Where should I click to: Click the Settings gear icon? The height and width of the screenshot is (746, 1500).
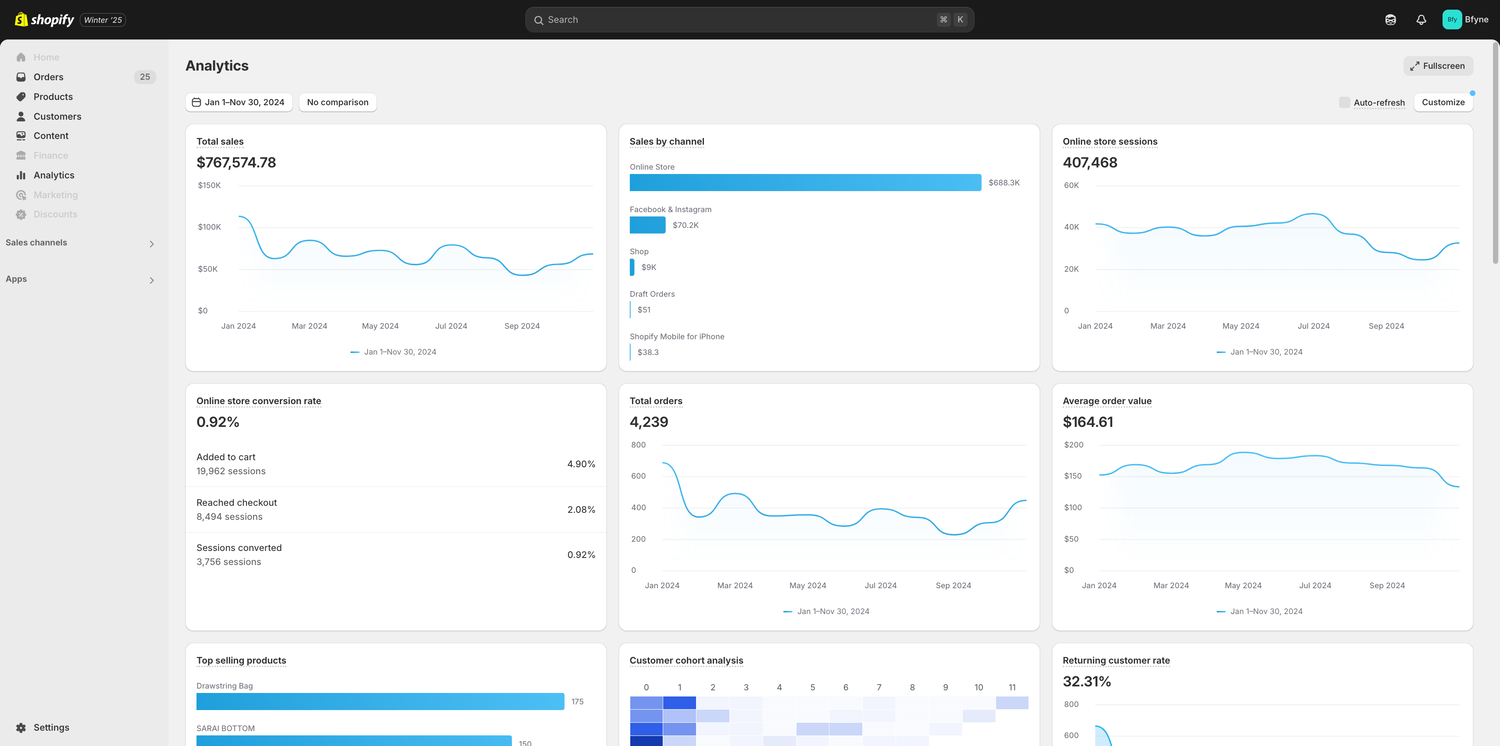[x=21, y=728]
